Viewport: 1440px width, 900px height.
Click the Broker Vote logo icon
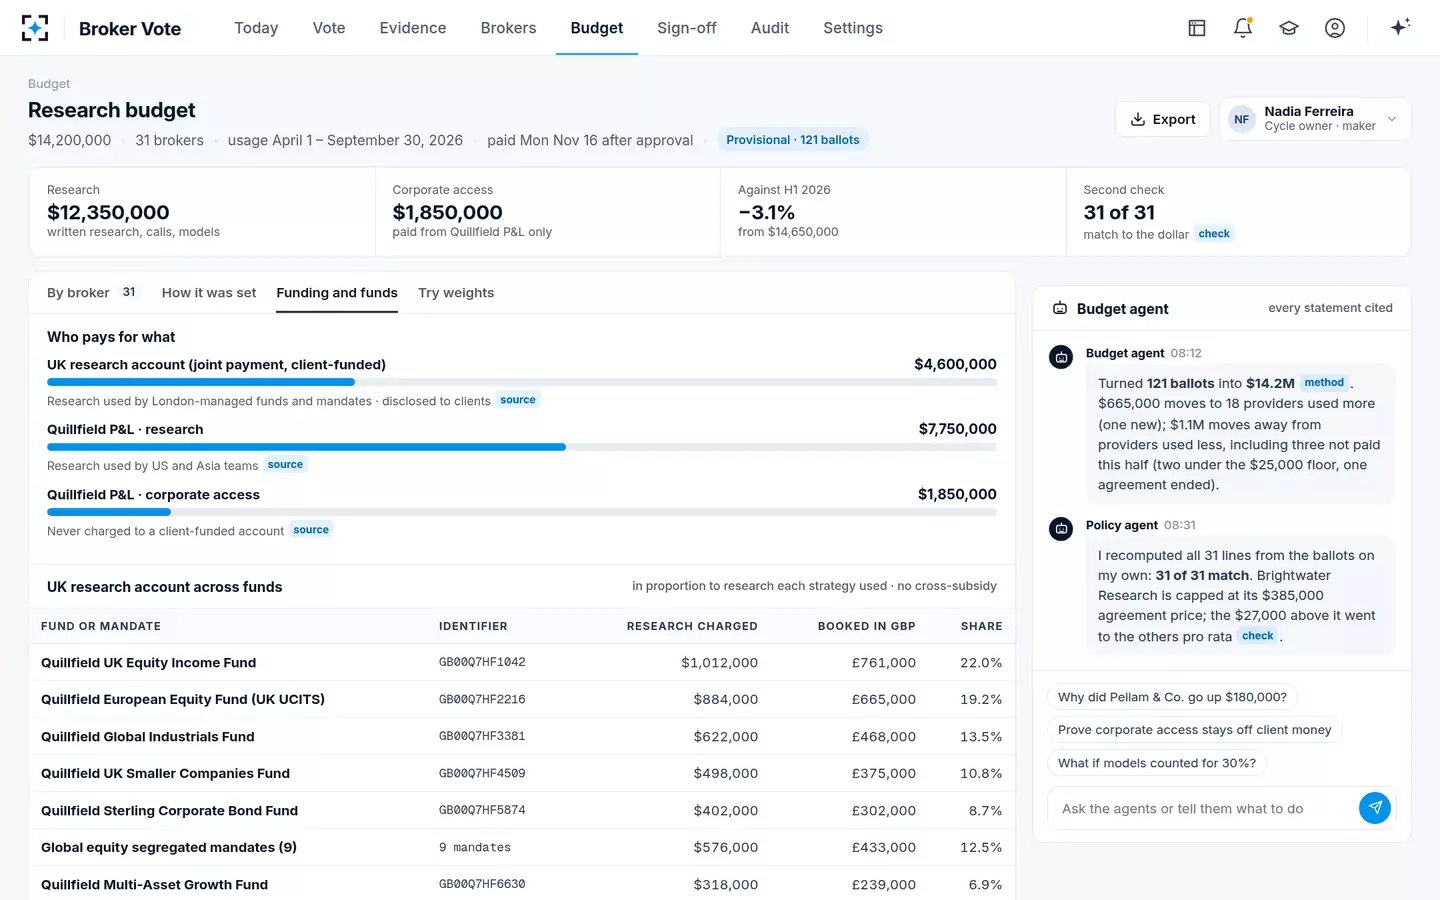click(x=35, y=28)
